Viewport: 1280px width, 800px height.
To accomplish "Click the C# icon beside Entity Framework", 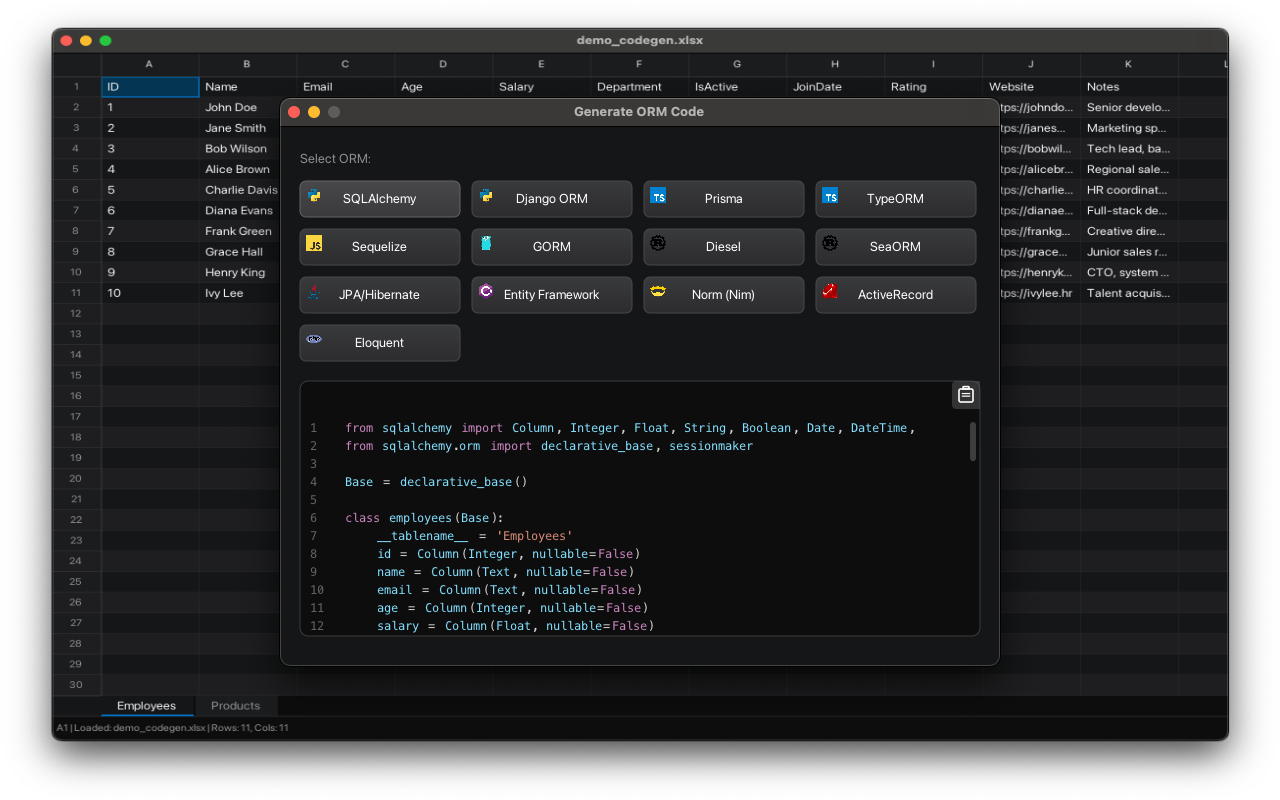I will click(x=486, y=291).
